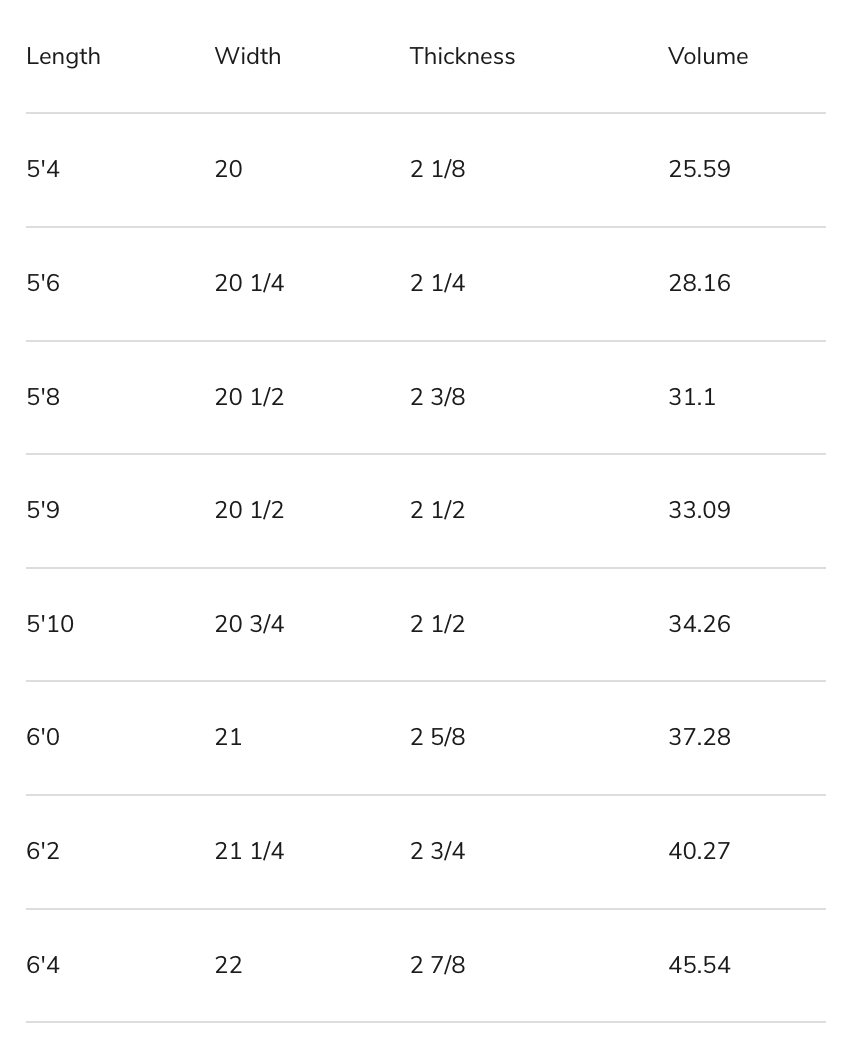Select the 2 7/8 thickness cell
858x1044 pixels.
click(x=437, y=965)
